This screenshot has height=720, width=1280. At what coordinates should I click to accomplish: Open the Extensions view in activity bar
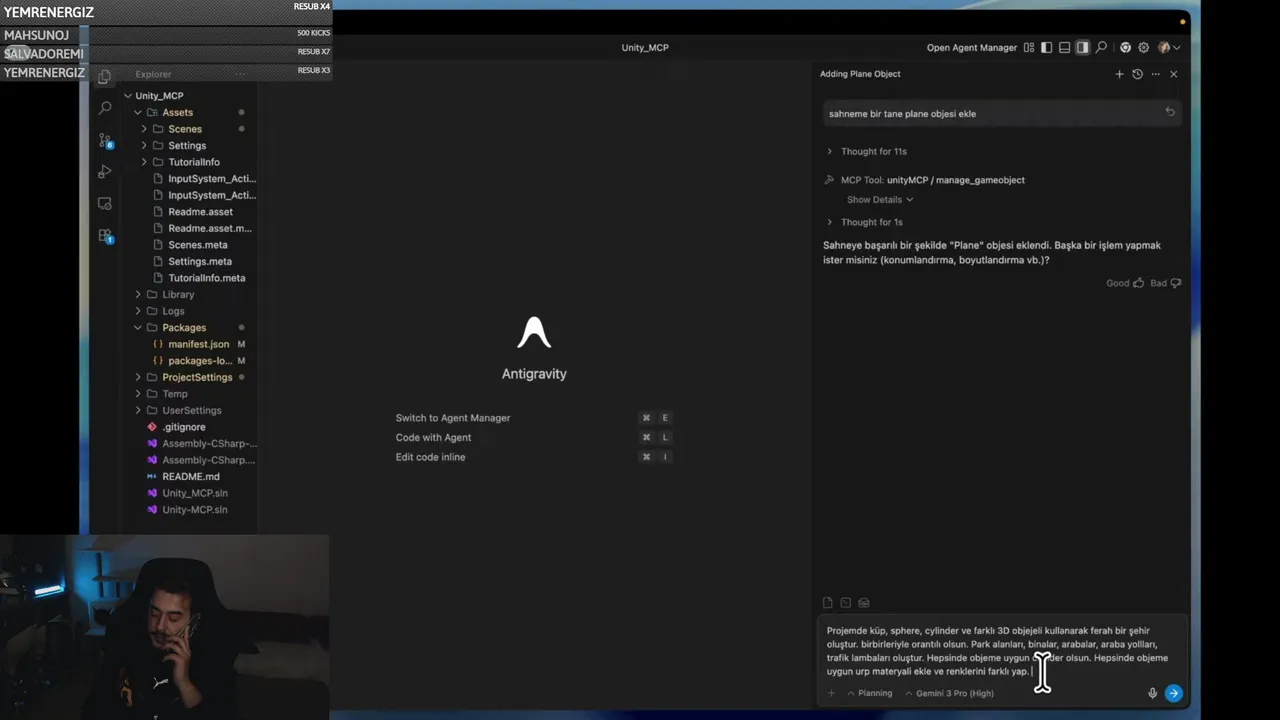(105, 236)
